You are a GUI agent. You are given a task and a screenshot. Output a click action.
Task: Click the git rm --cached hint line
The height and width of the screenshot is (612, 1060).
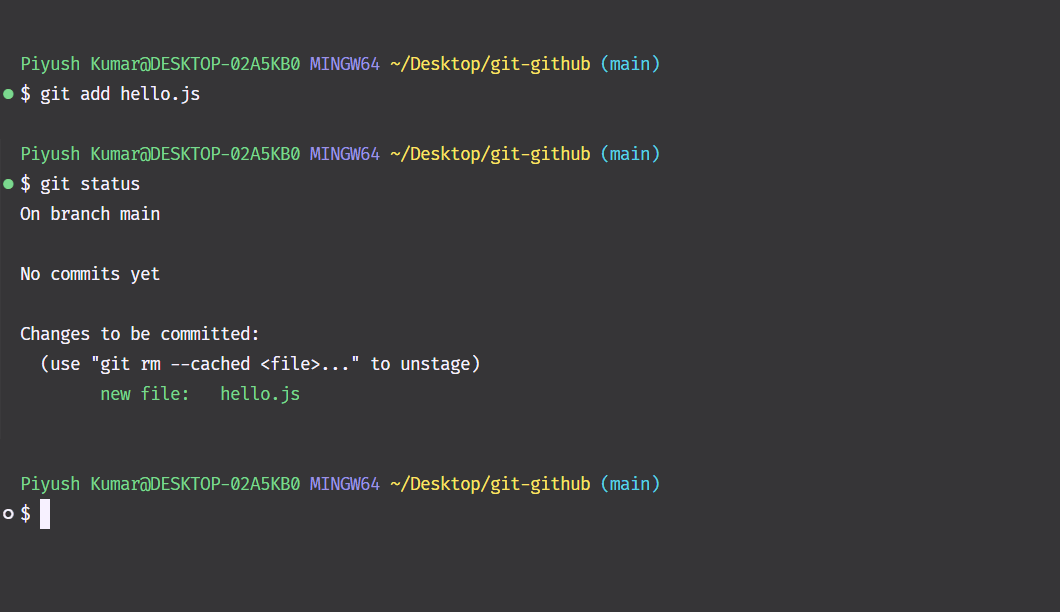click(x=260, y=364)
